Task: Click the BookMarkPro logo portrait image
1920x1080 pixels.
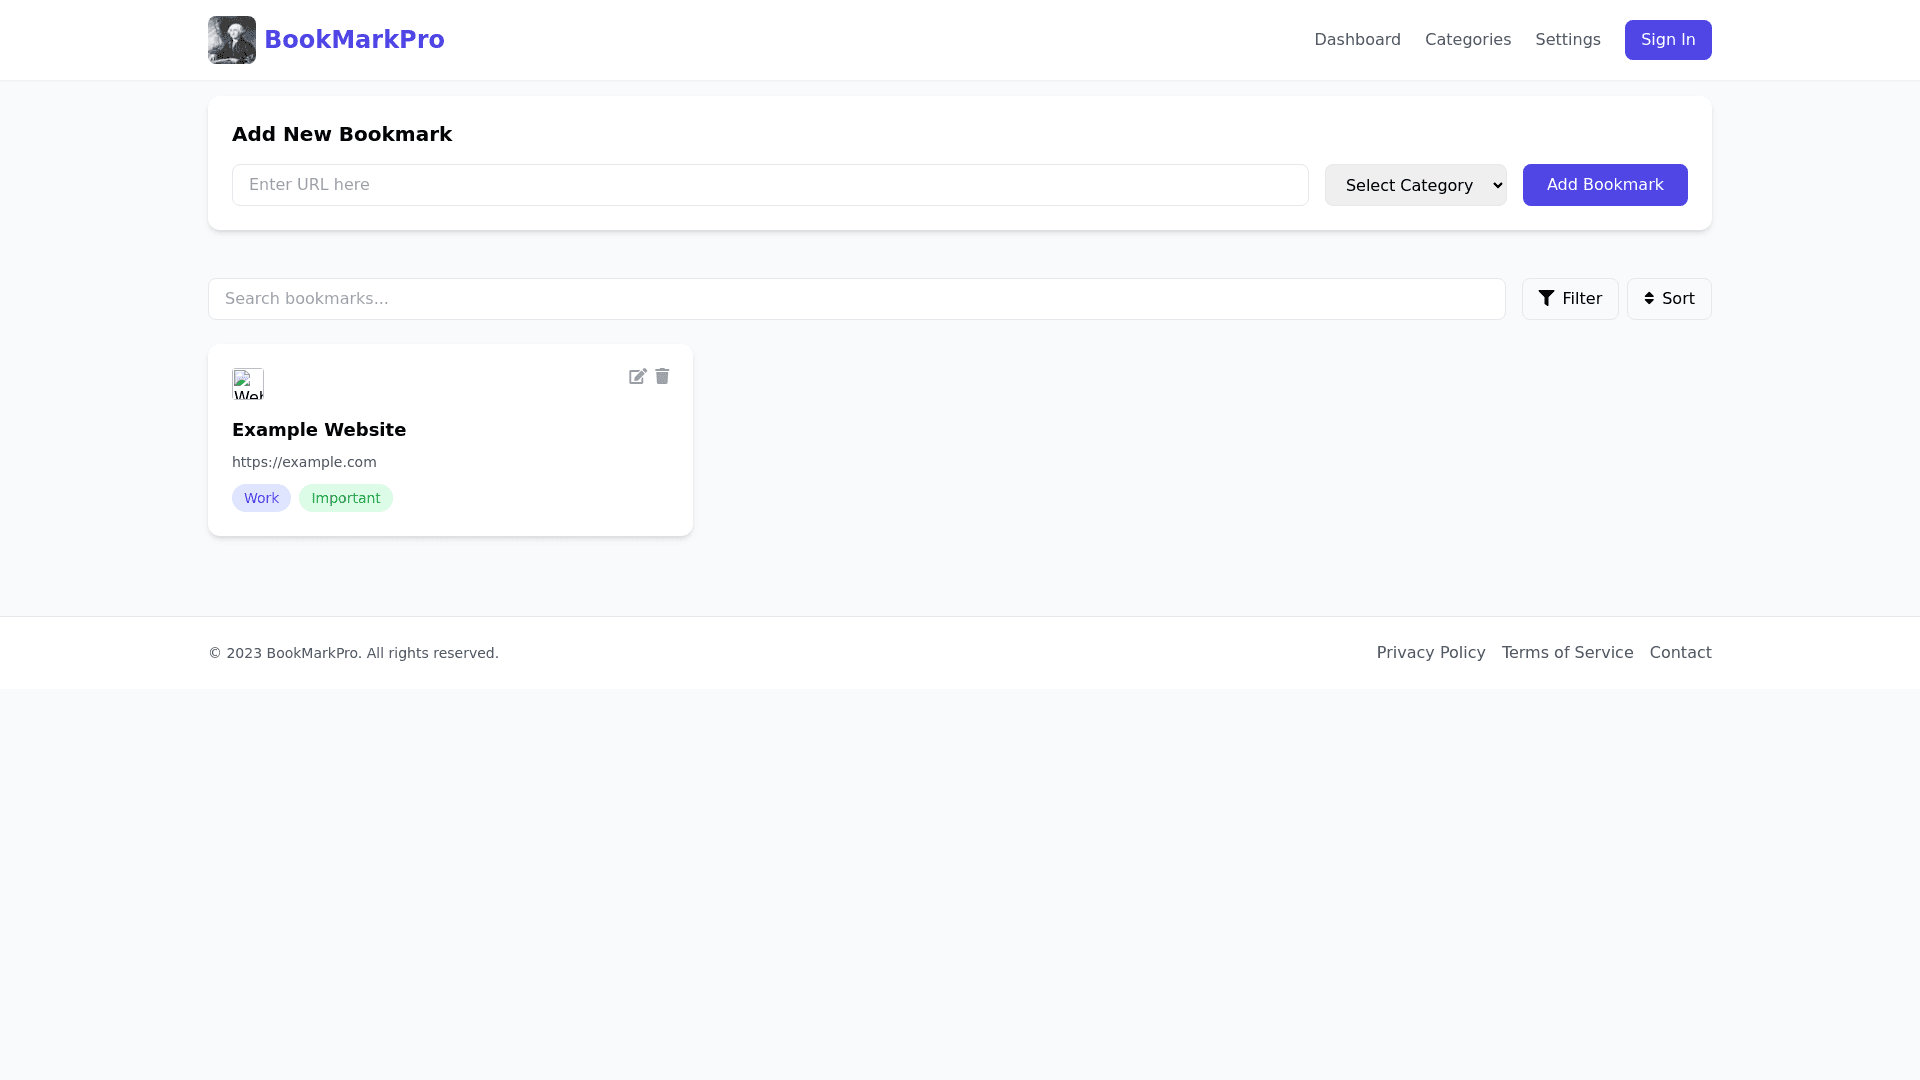Action: point(232,40)
